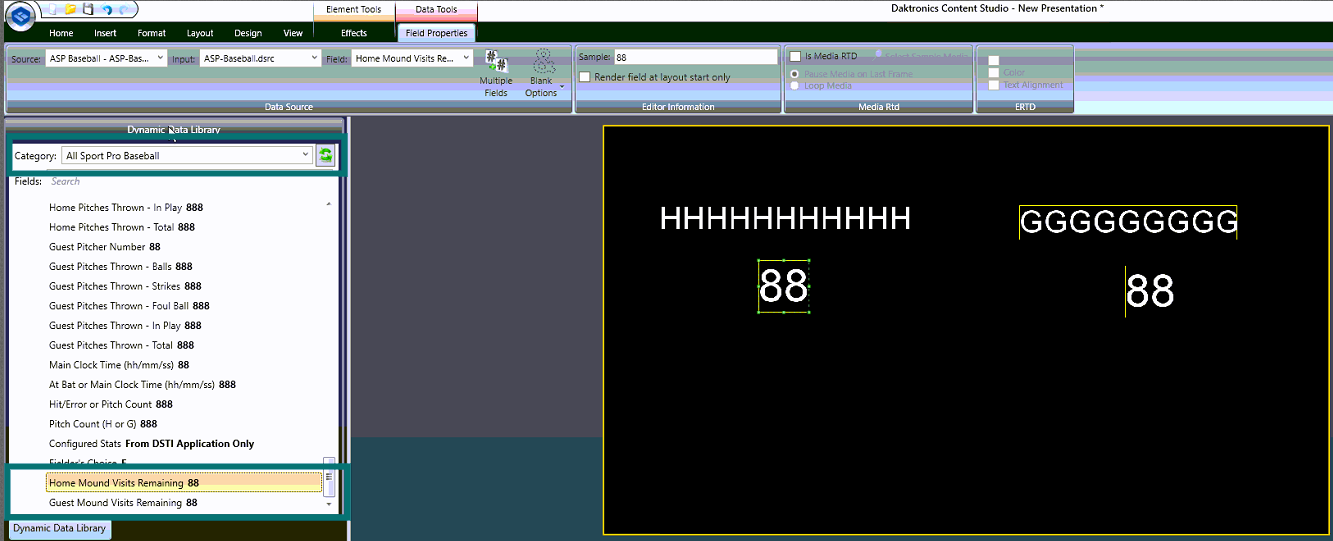Click the Dynamic Data Library bottom tab

pos(59,528)
